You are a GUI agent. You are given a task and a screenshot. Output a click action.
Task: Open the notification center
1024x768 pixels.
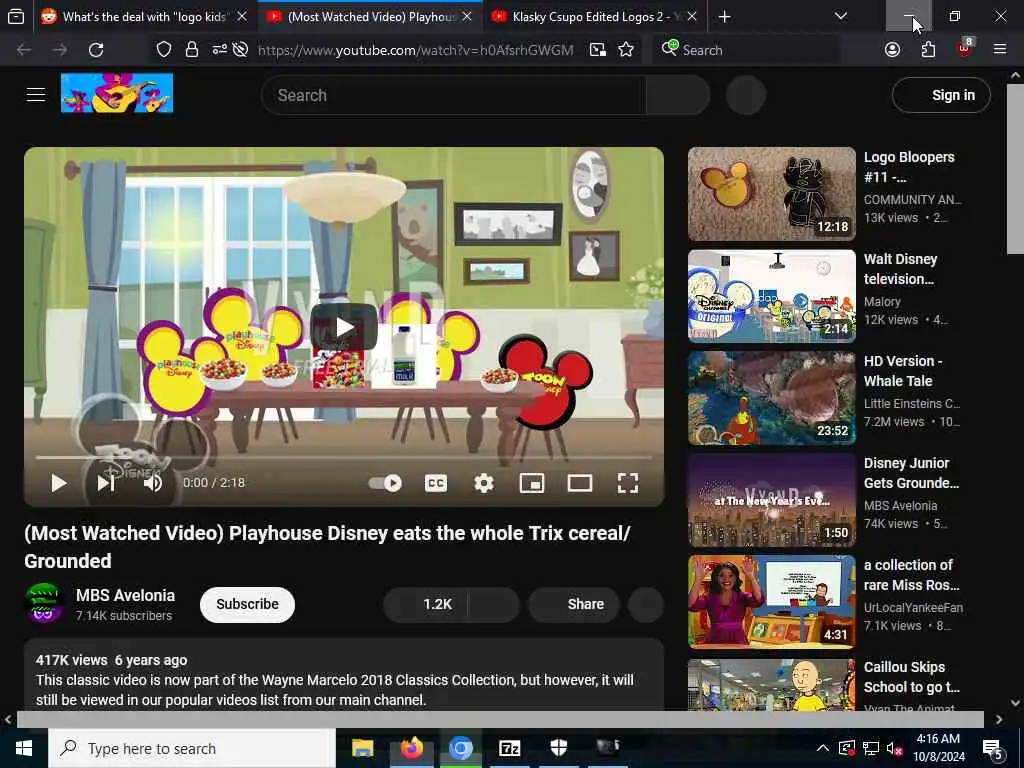[x=993, y=748]
